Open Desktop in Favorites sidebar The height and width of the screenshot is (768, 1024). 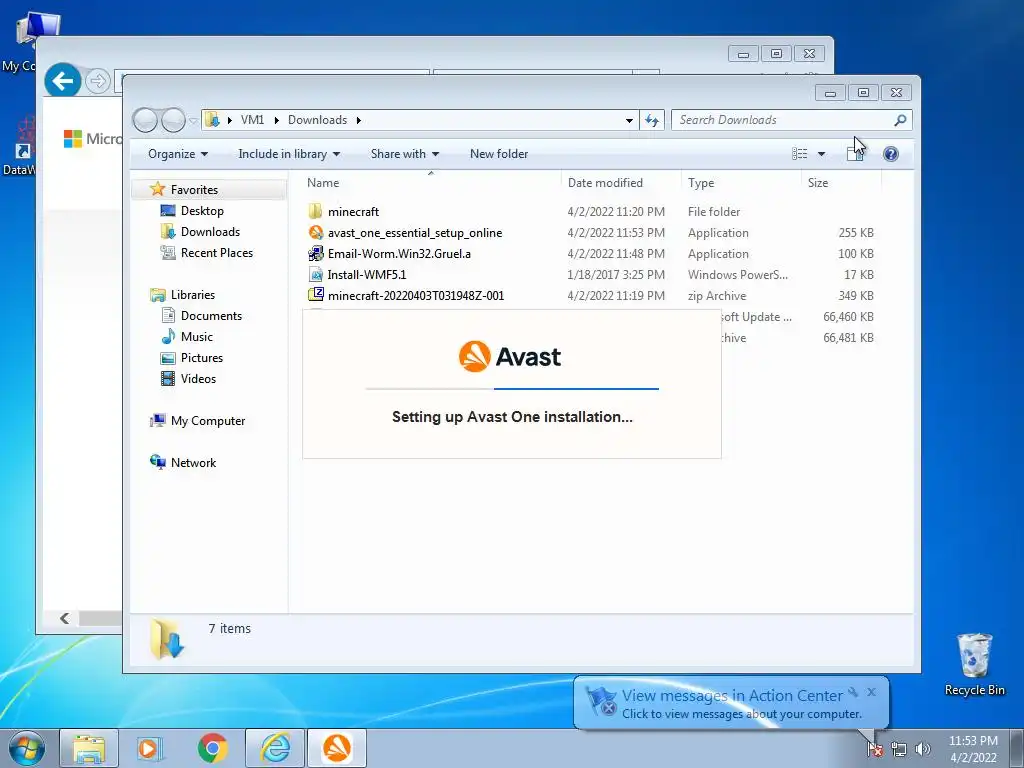click(x=202, y=211)
